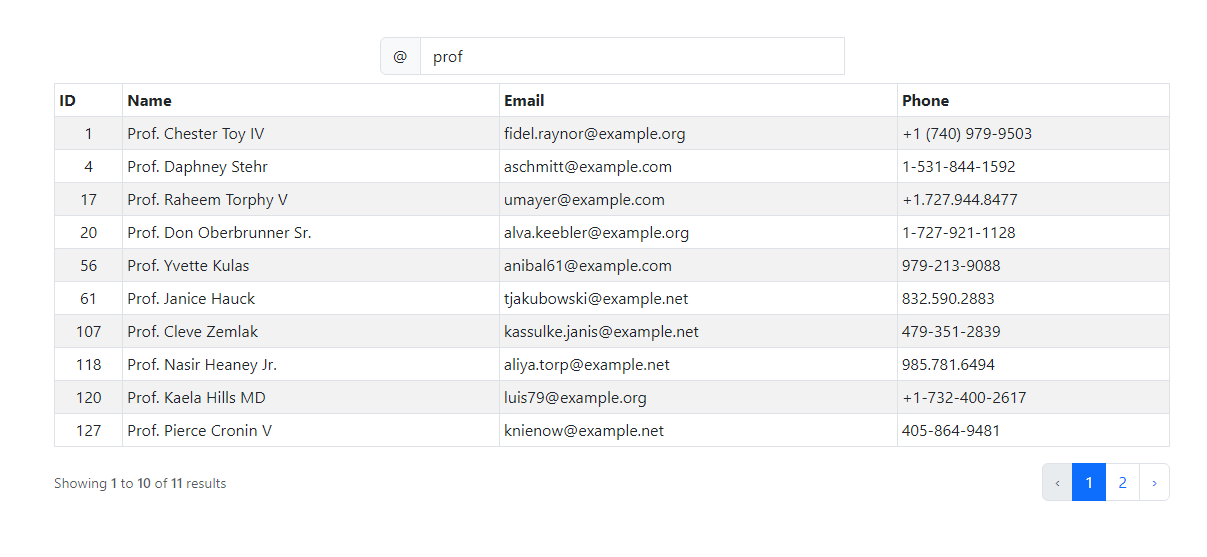Click phone +1-732-400-2617
Viewport: 1207px width, 557px height.
click(x=964, y=397)
